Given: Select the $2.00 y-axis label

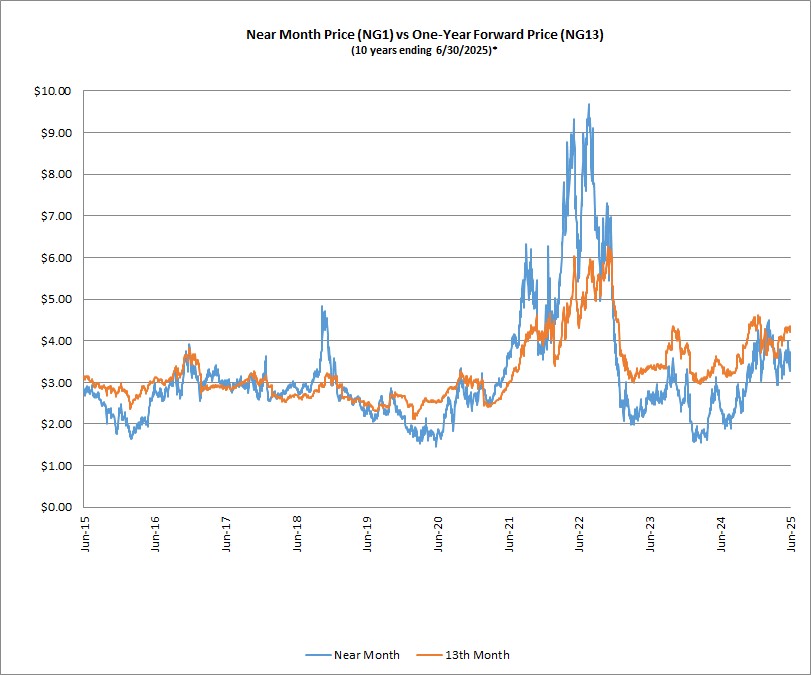Looking at the screenshot, I should tap(56, 424).
